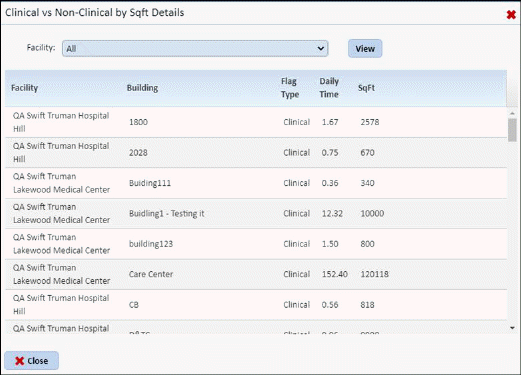Click Daily Time value 1.50
The height and width of the screenshot is (375, 521).
pyautogui.click(x=330, y=244)
